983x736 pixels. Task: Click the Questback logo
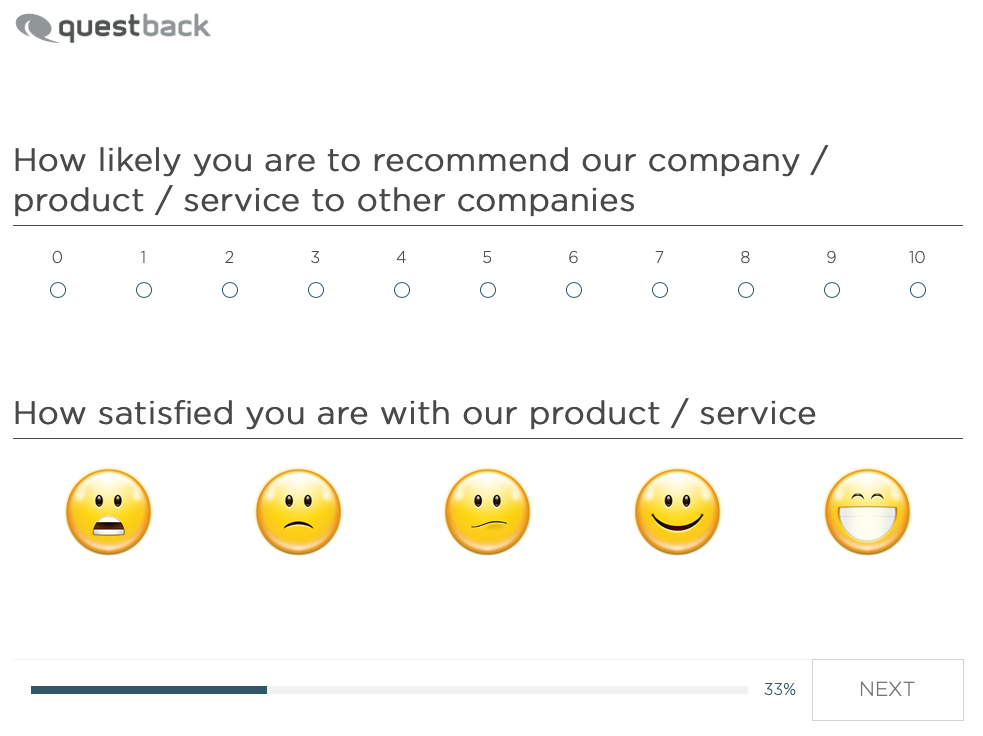point(113,28)
